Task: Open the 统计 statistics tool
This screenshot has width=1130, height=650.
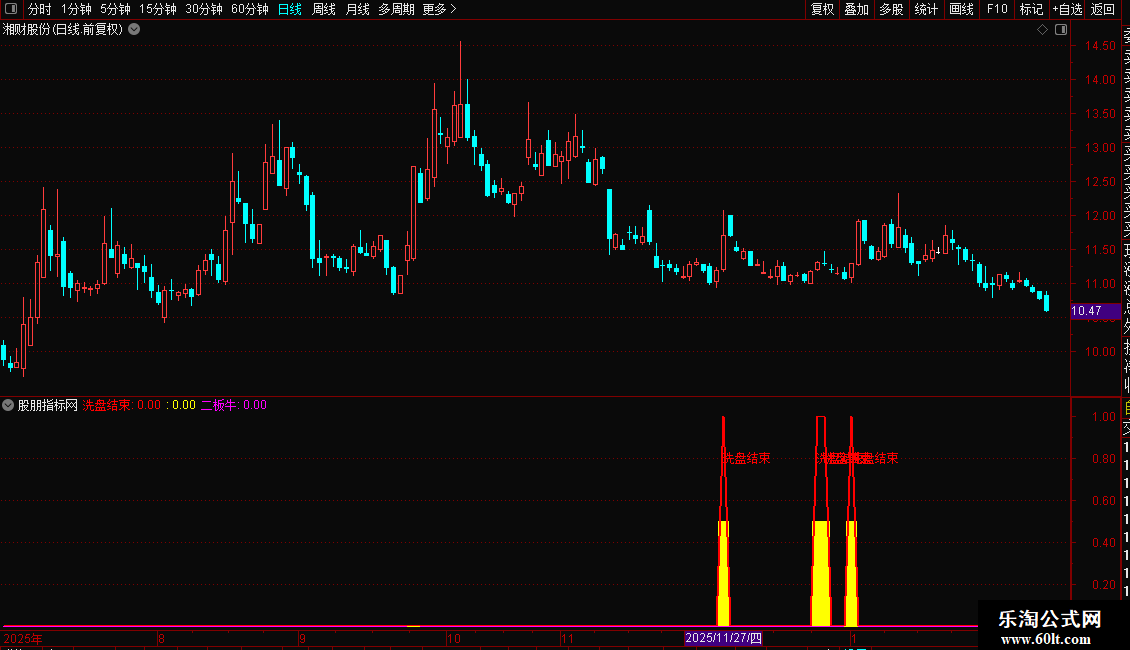Action: tap(926, 9)
